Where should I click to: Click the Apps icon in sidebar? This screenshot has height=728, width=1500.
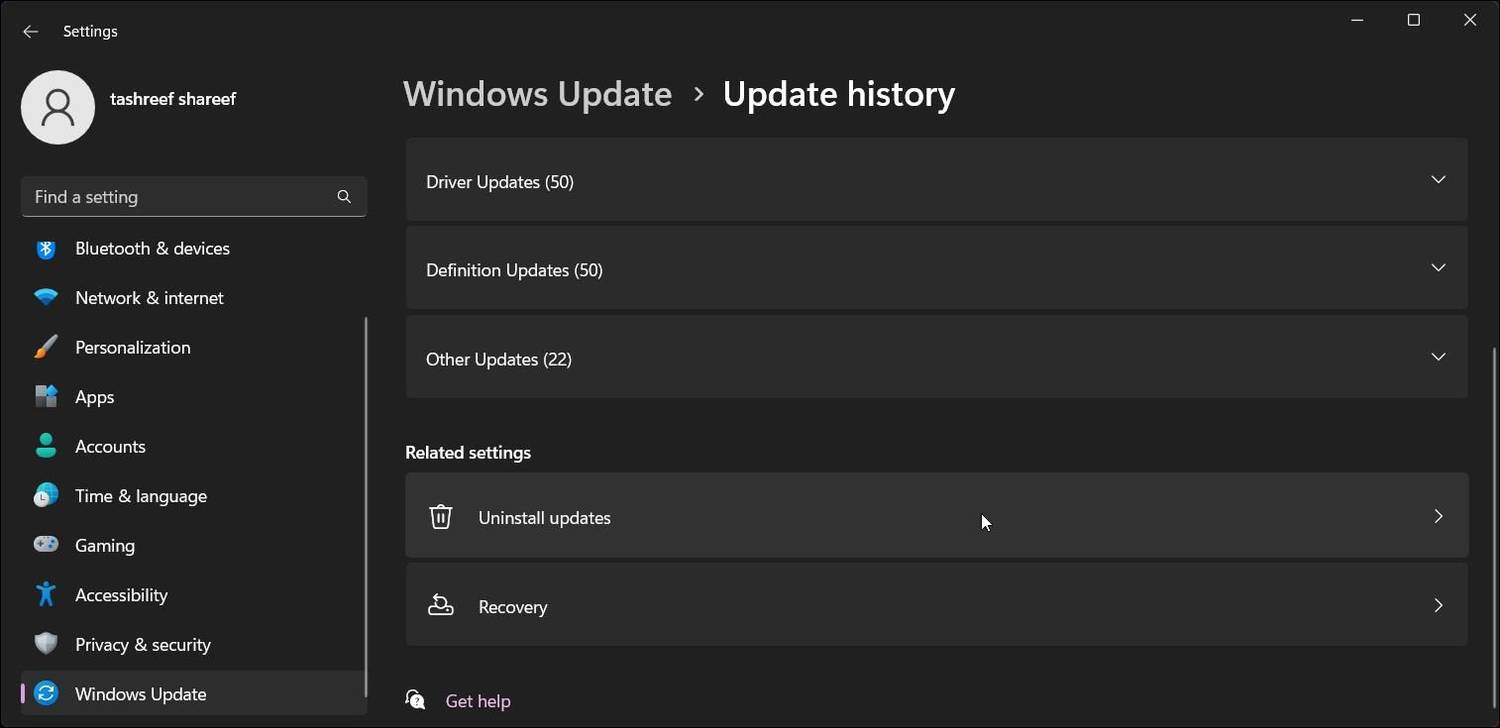pyautogui.click(x=46, y=397)
